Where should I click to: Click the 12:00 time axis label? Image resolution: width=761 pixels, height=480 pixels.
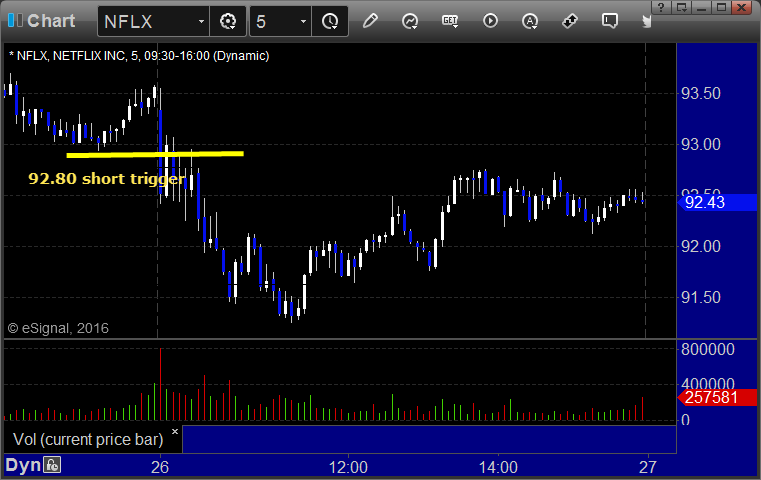click(x=348, y=467)
